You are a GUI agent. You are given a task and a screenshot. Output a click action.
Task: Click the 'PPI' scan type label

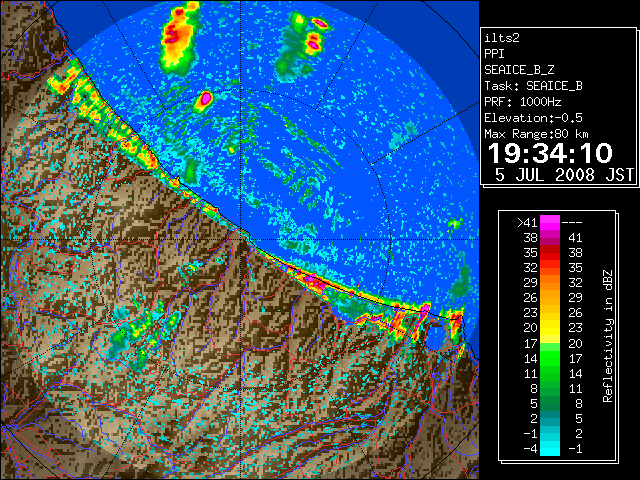[x=494, y=54]
